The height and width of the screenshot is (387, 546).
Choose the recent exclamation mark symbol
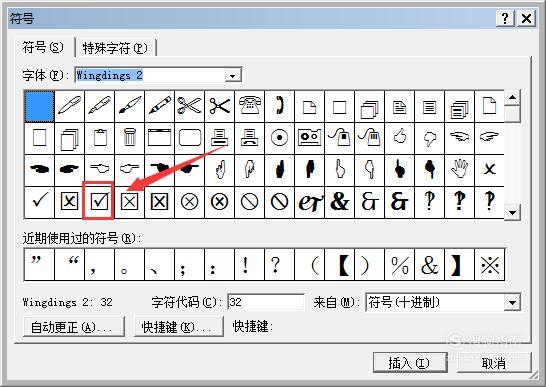click(250, 265)
